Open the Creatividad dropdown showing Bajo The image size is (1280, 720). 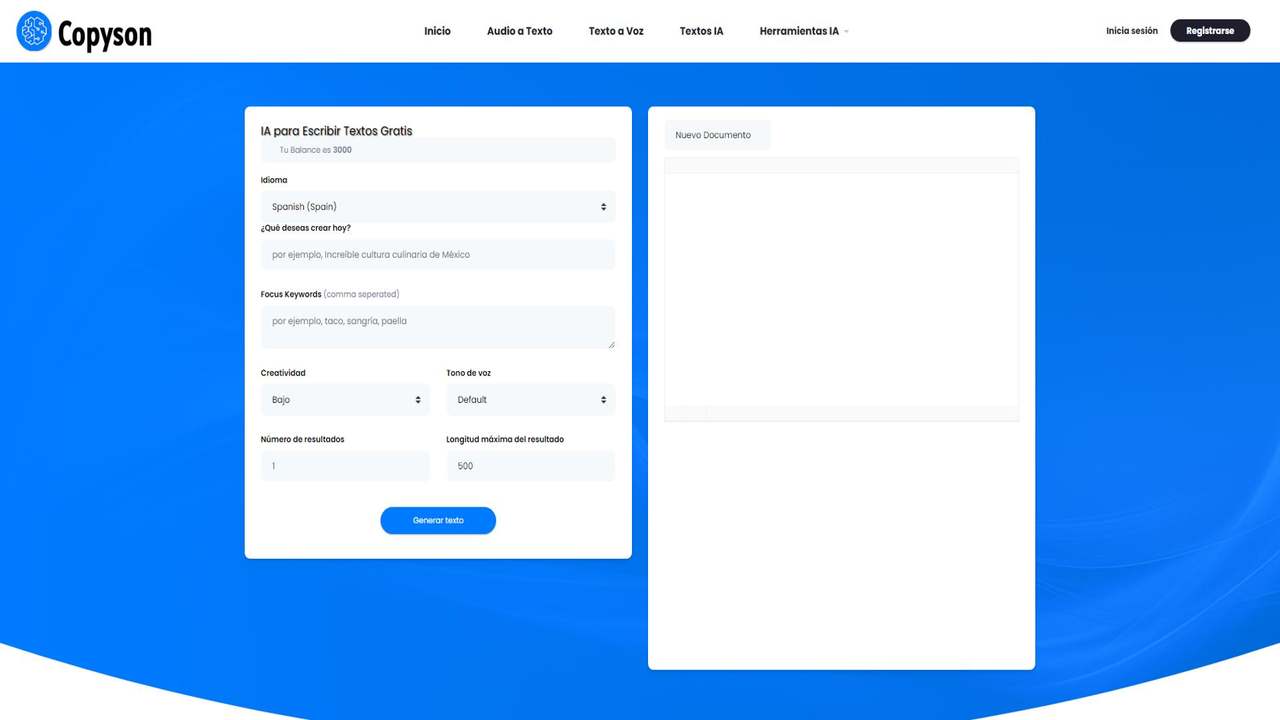click(345, 400)
